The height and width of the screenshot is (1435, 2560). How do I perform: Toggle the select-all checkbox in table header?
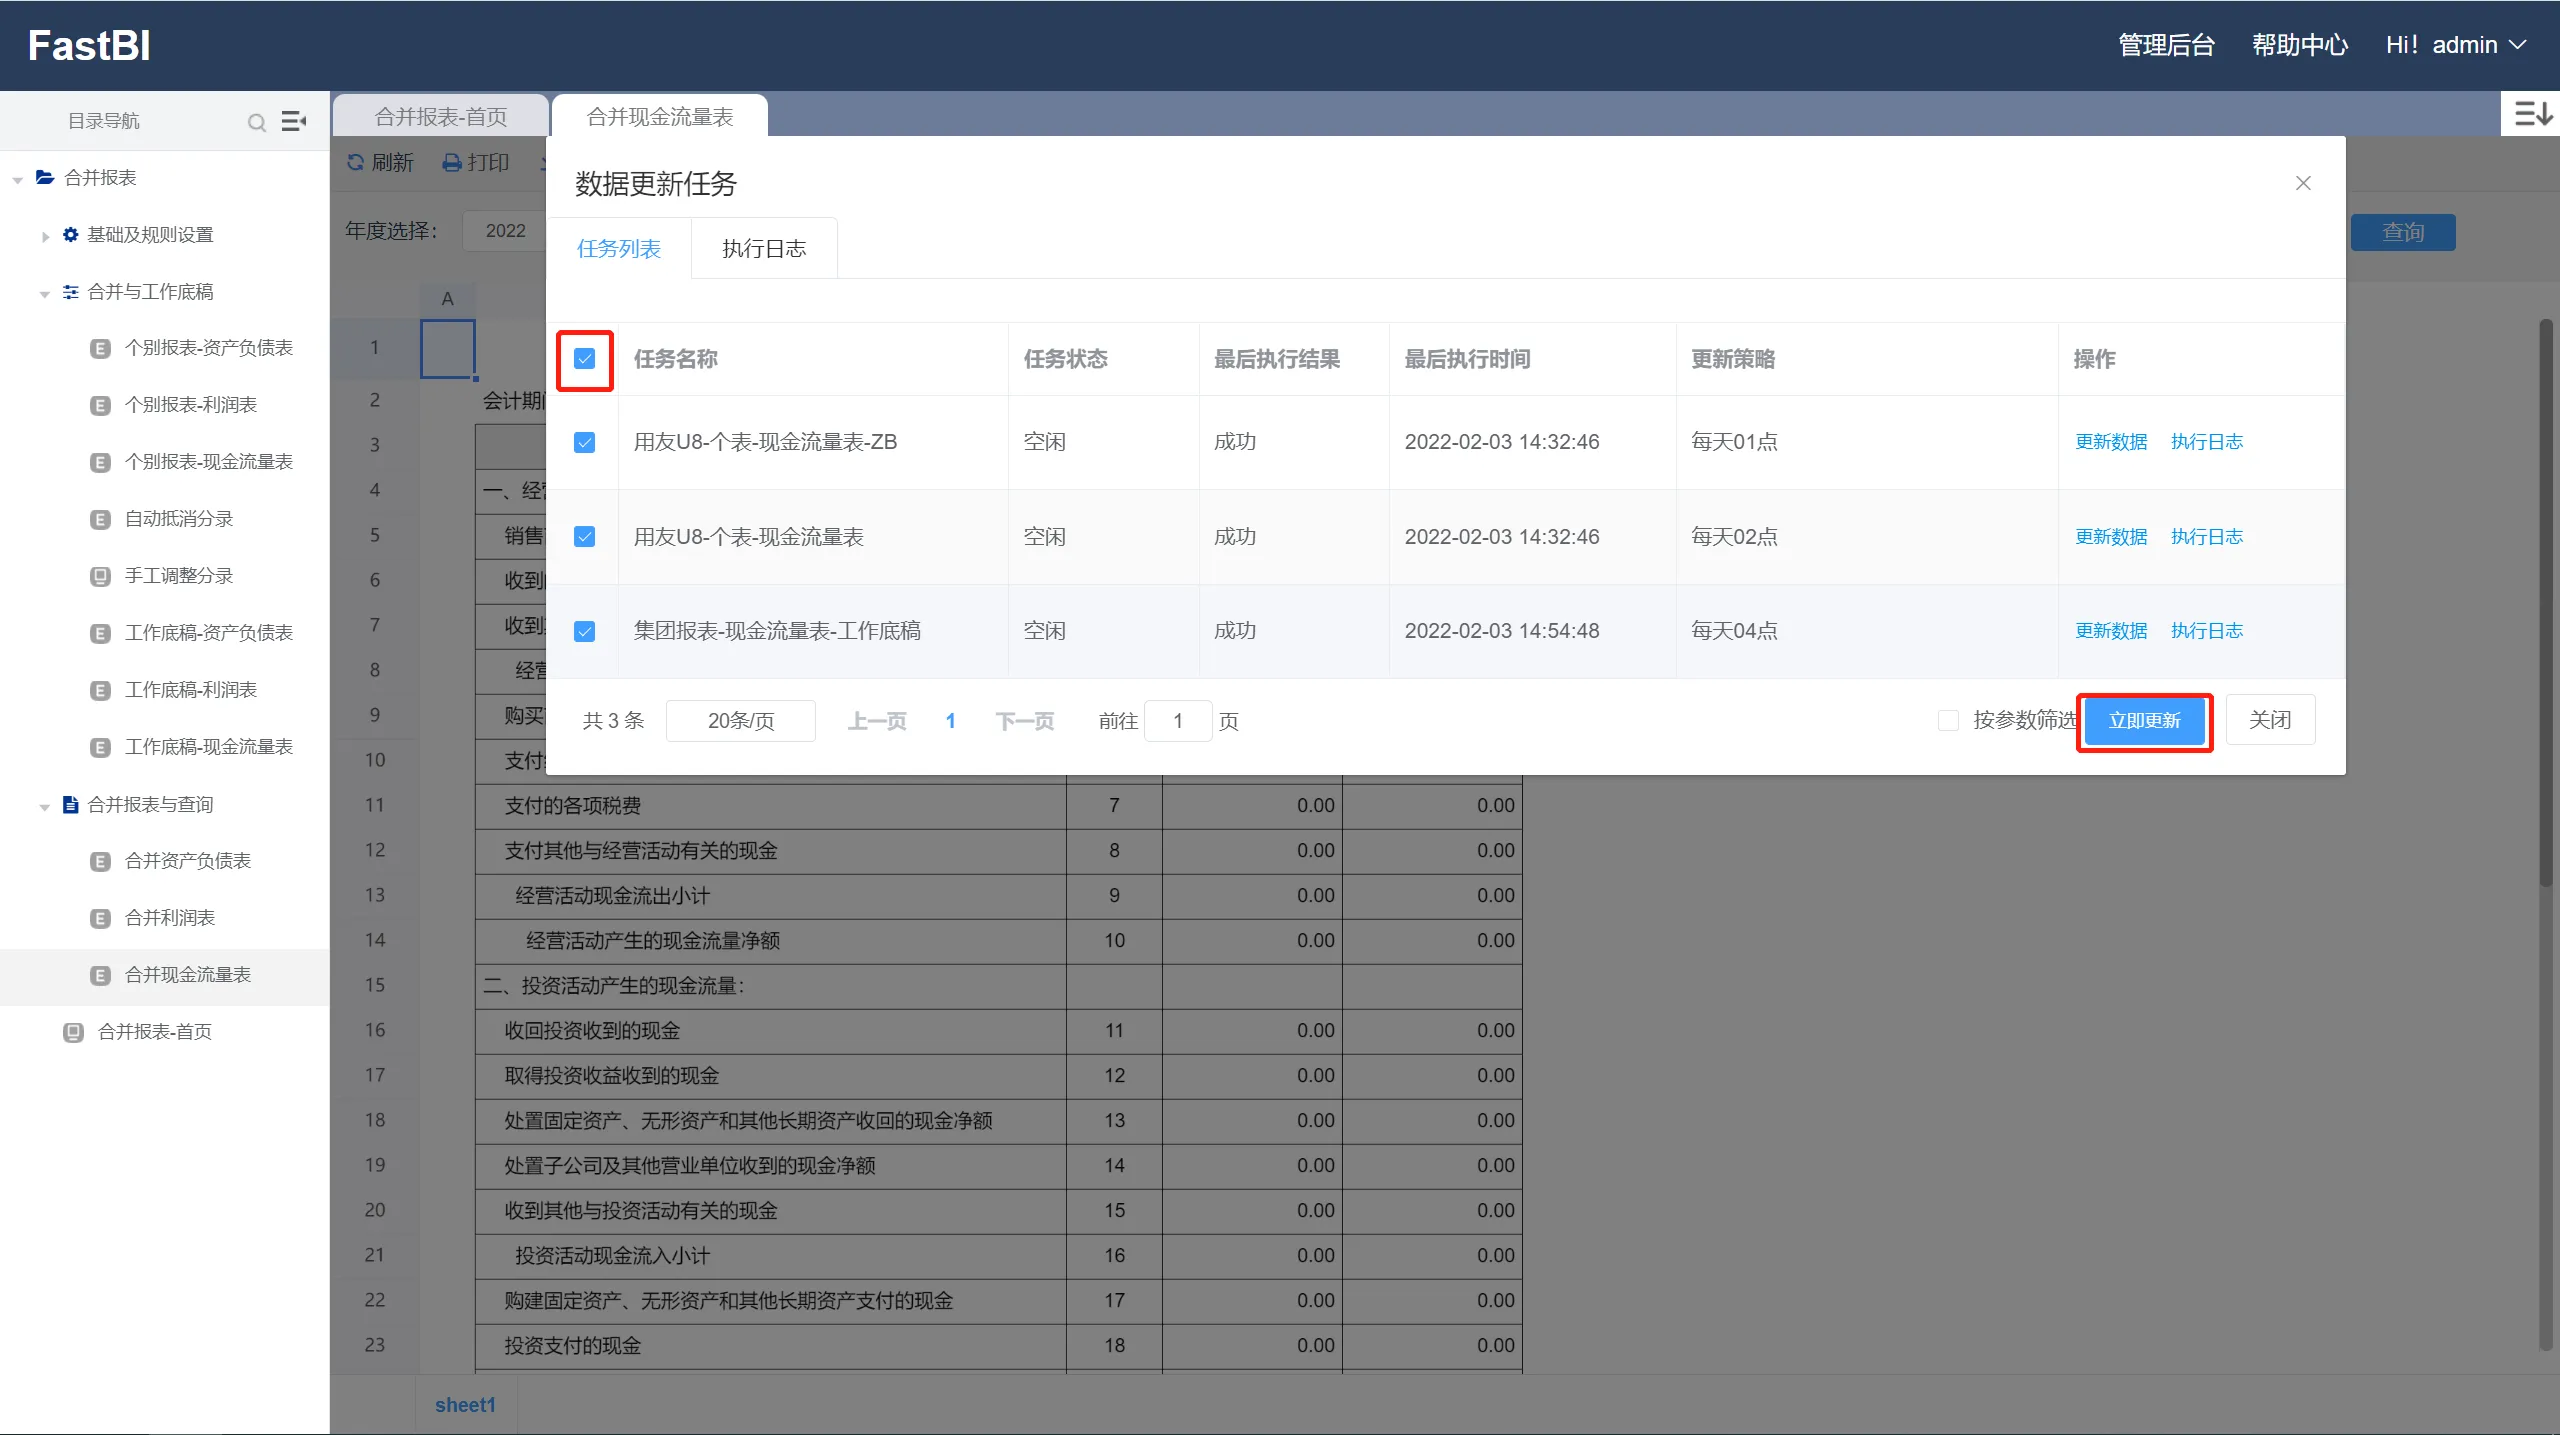point(585,358)
